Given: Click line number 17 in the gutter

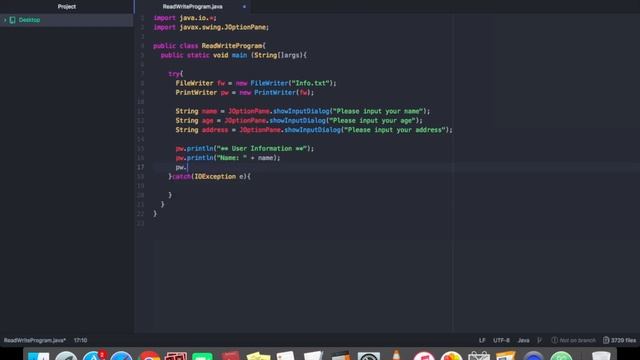Looking at the screenshot, I should (x=140, y=167).
